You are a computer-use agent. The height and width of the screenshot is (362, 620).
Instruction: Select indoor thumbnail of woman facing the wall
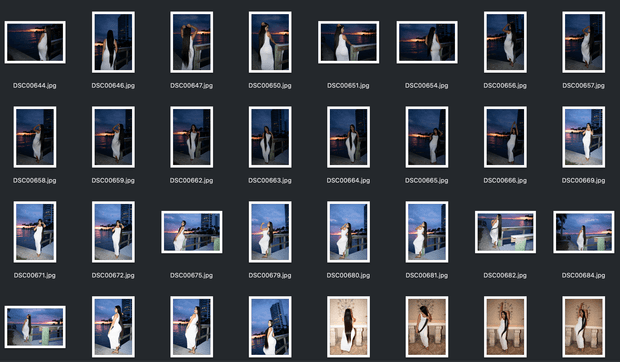coord(348,327)
